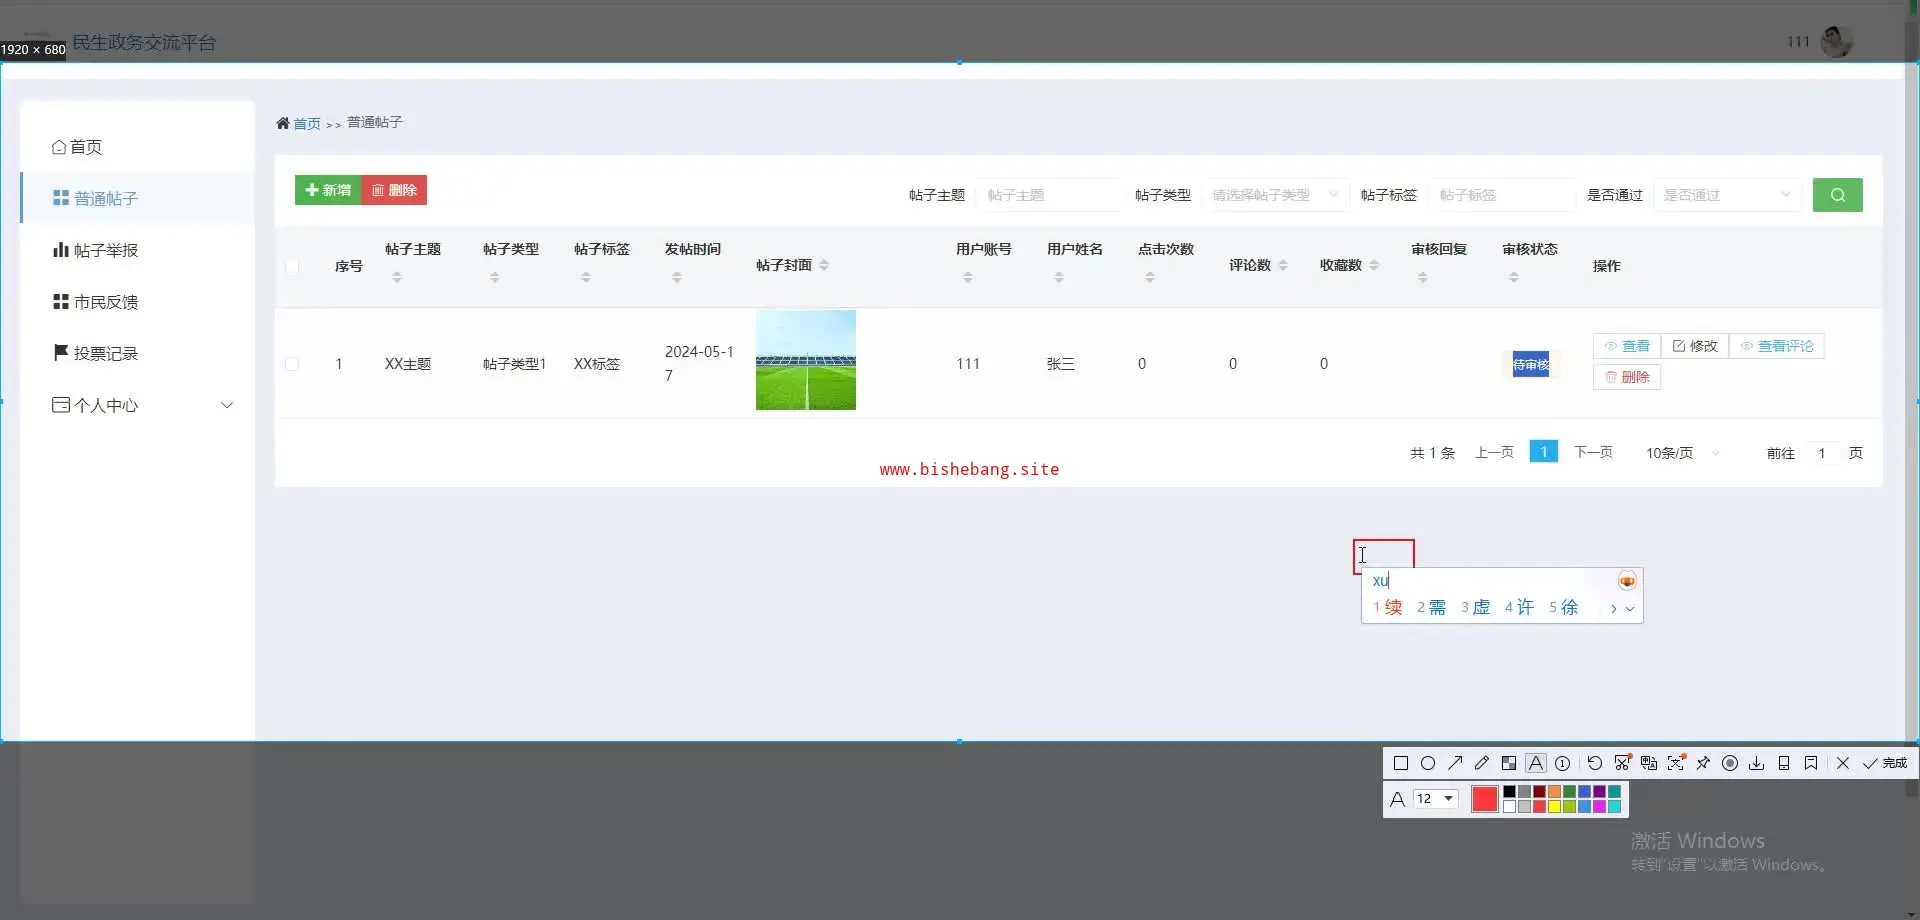
Task: Click page number 1 in pagination
Action: (x=1544, y=452)
